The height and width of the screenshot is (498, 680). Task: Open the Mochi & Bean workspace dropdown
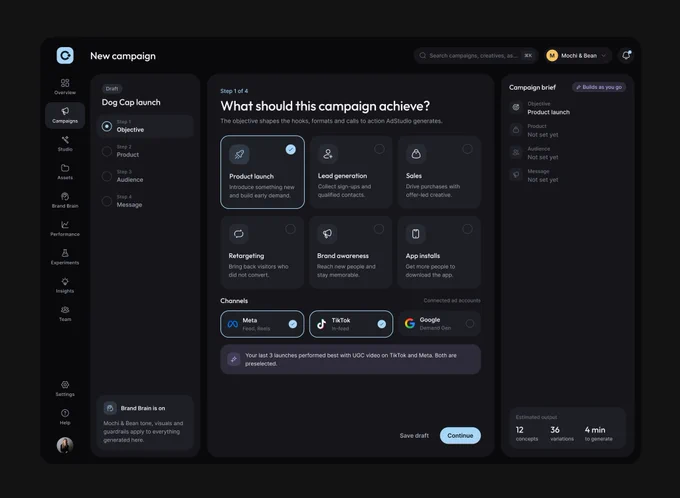pos(579,56)
